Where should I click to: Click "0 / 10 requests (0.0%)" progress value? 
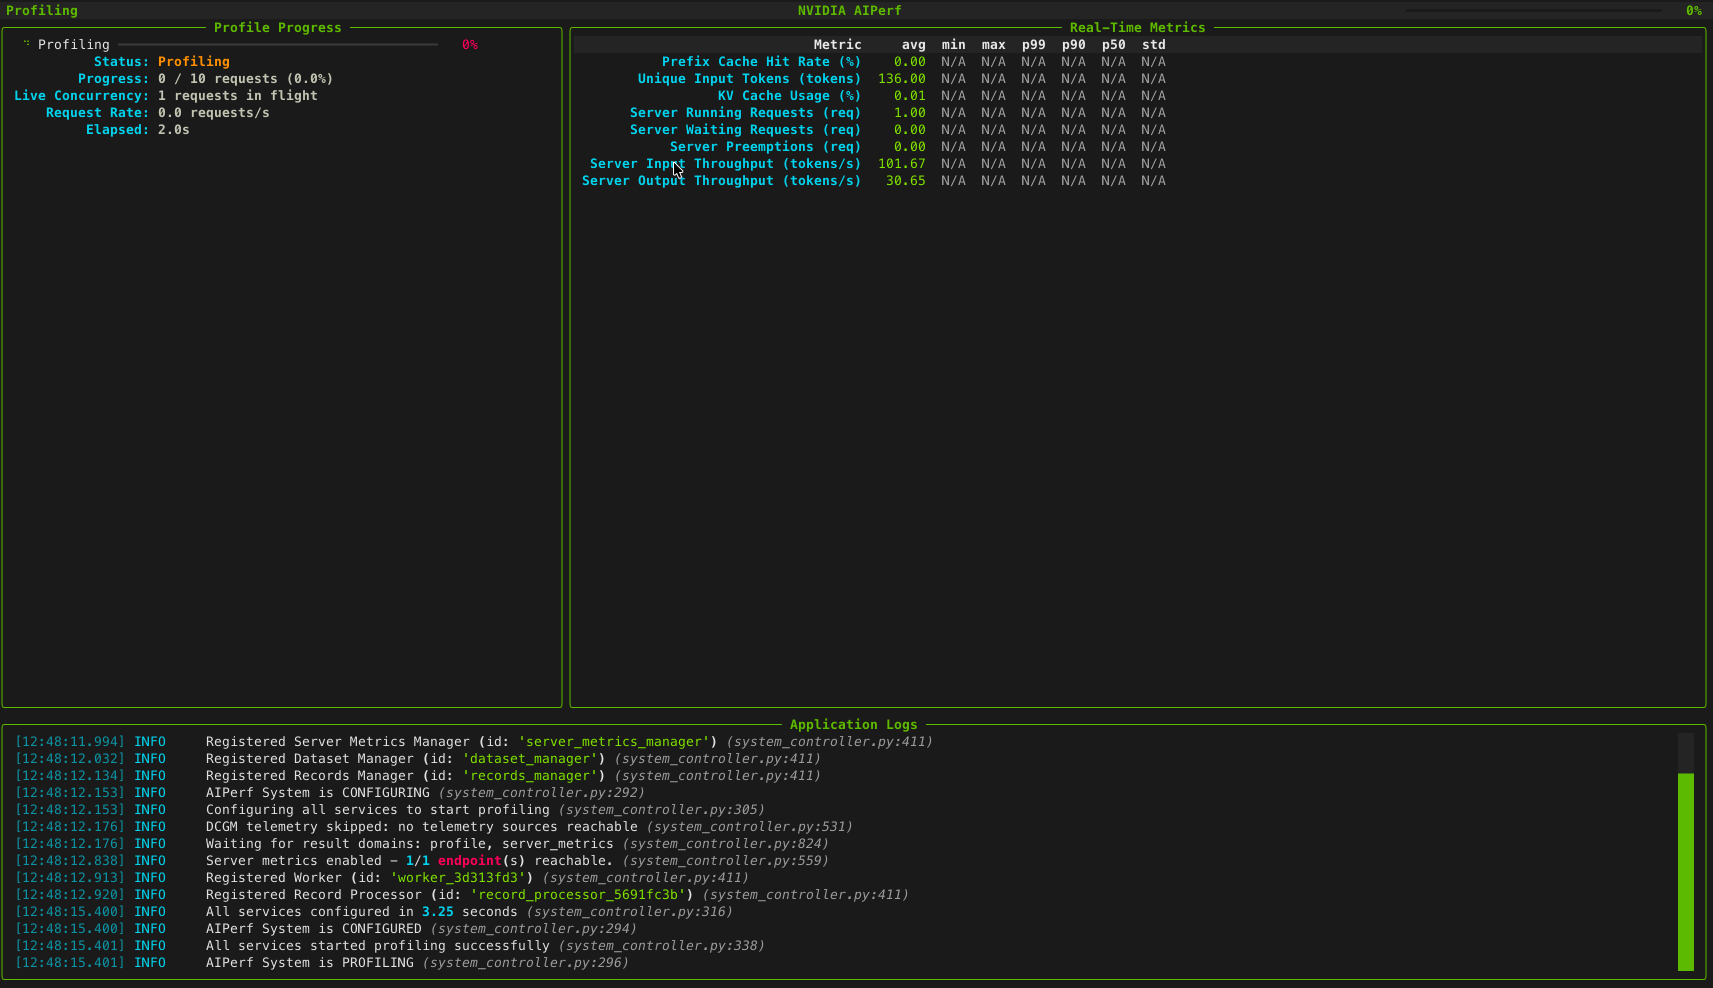tap(246, 79)
